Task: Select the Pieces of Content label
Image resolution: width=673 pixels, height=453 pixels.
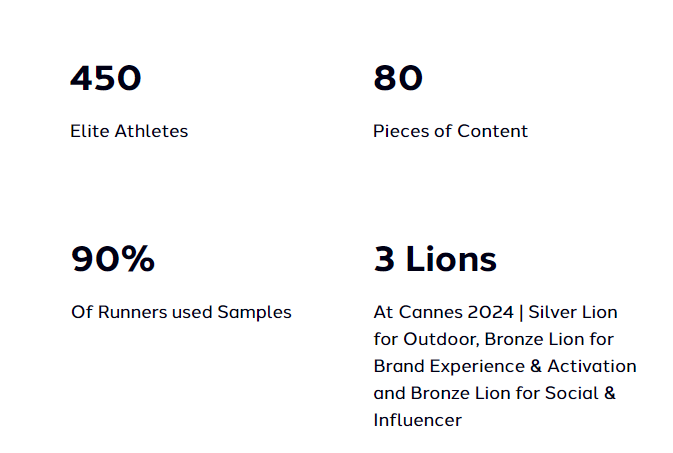Action: pos(450,131)
